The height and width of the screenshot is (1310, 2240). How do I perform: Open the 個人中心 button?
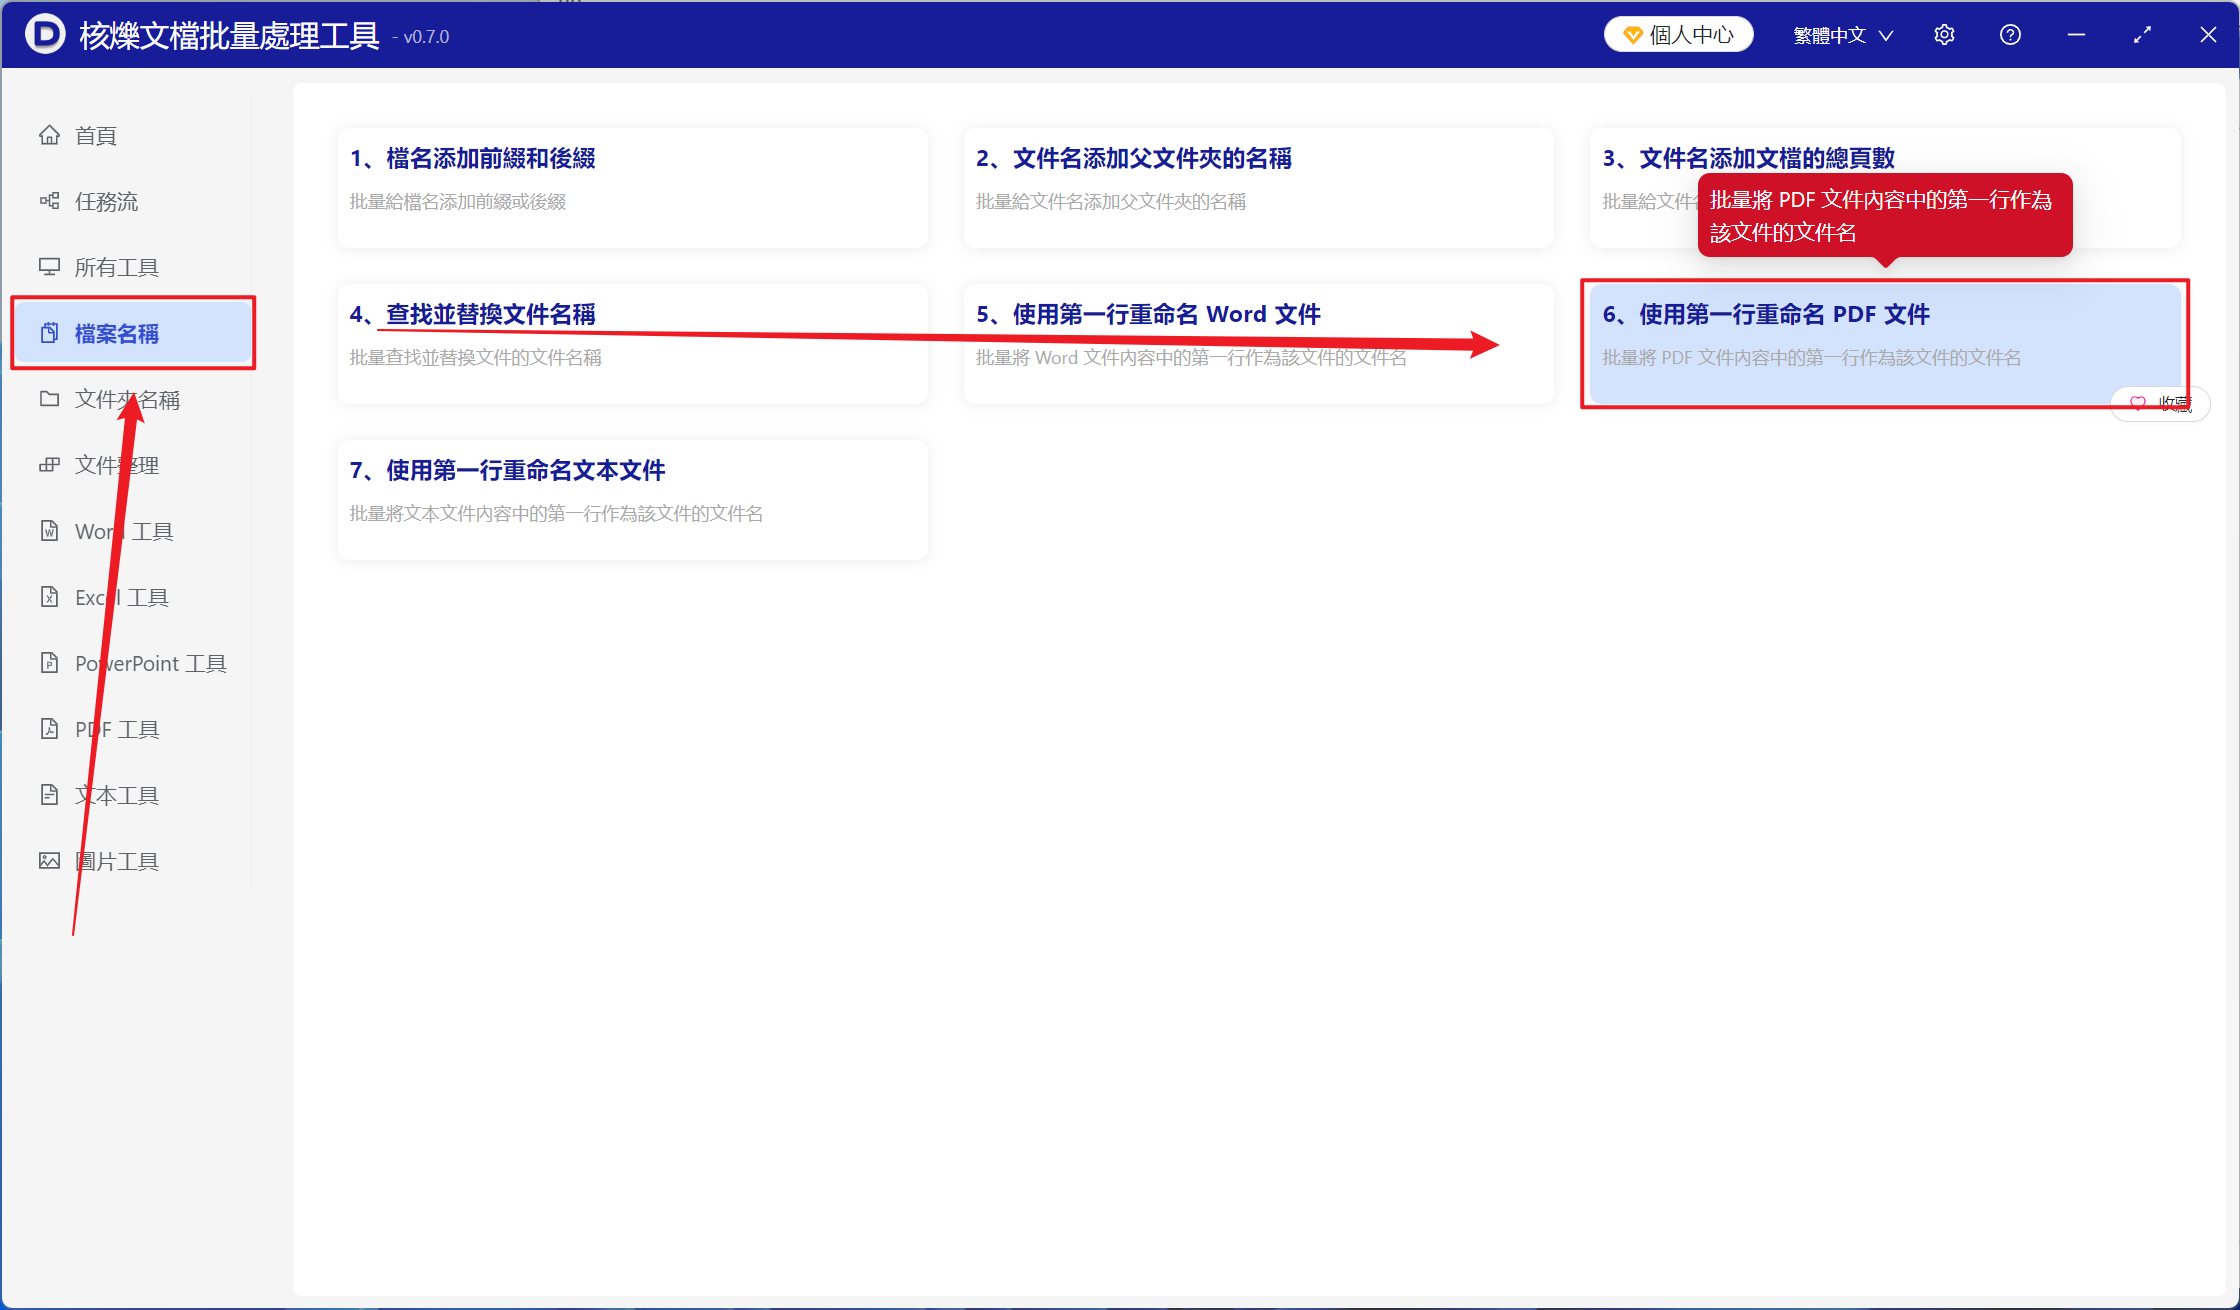(1678, 35)
